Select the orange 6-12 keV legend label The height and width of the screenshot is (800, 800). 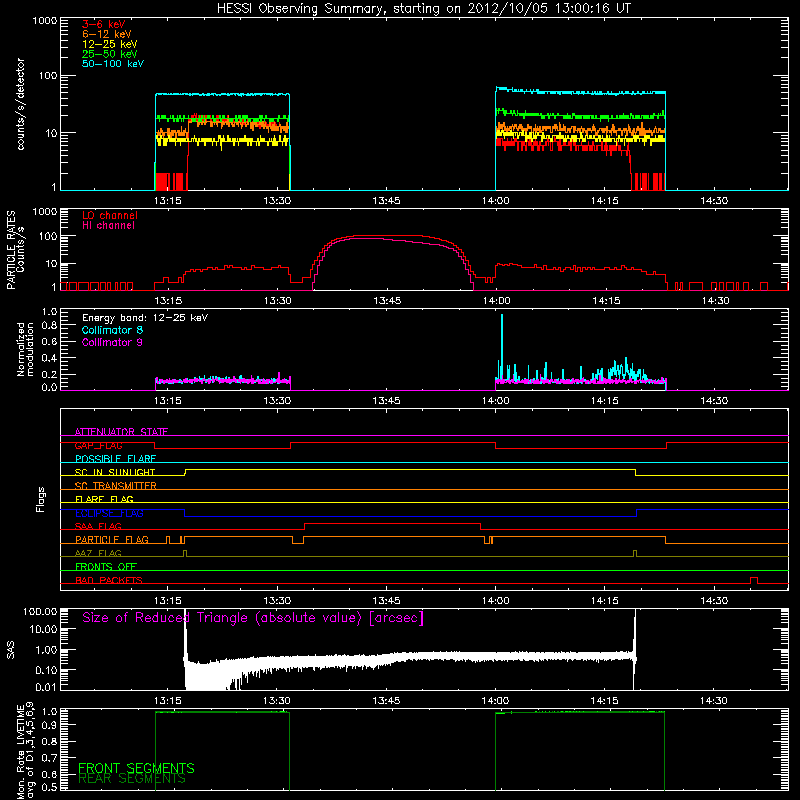click(x=107, y=34)
